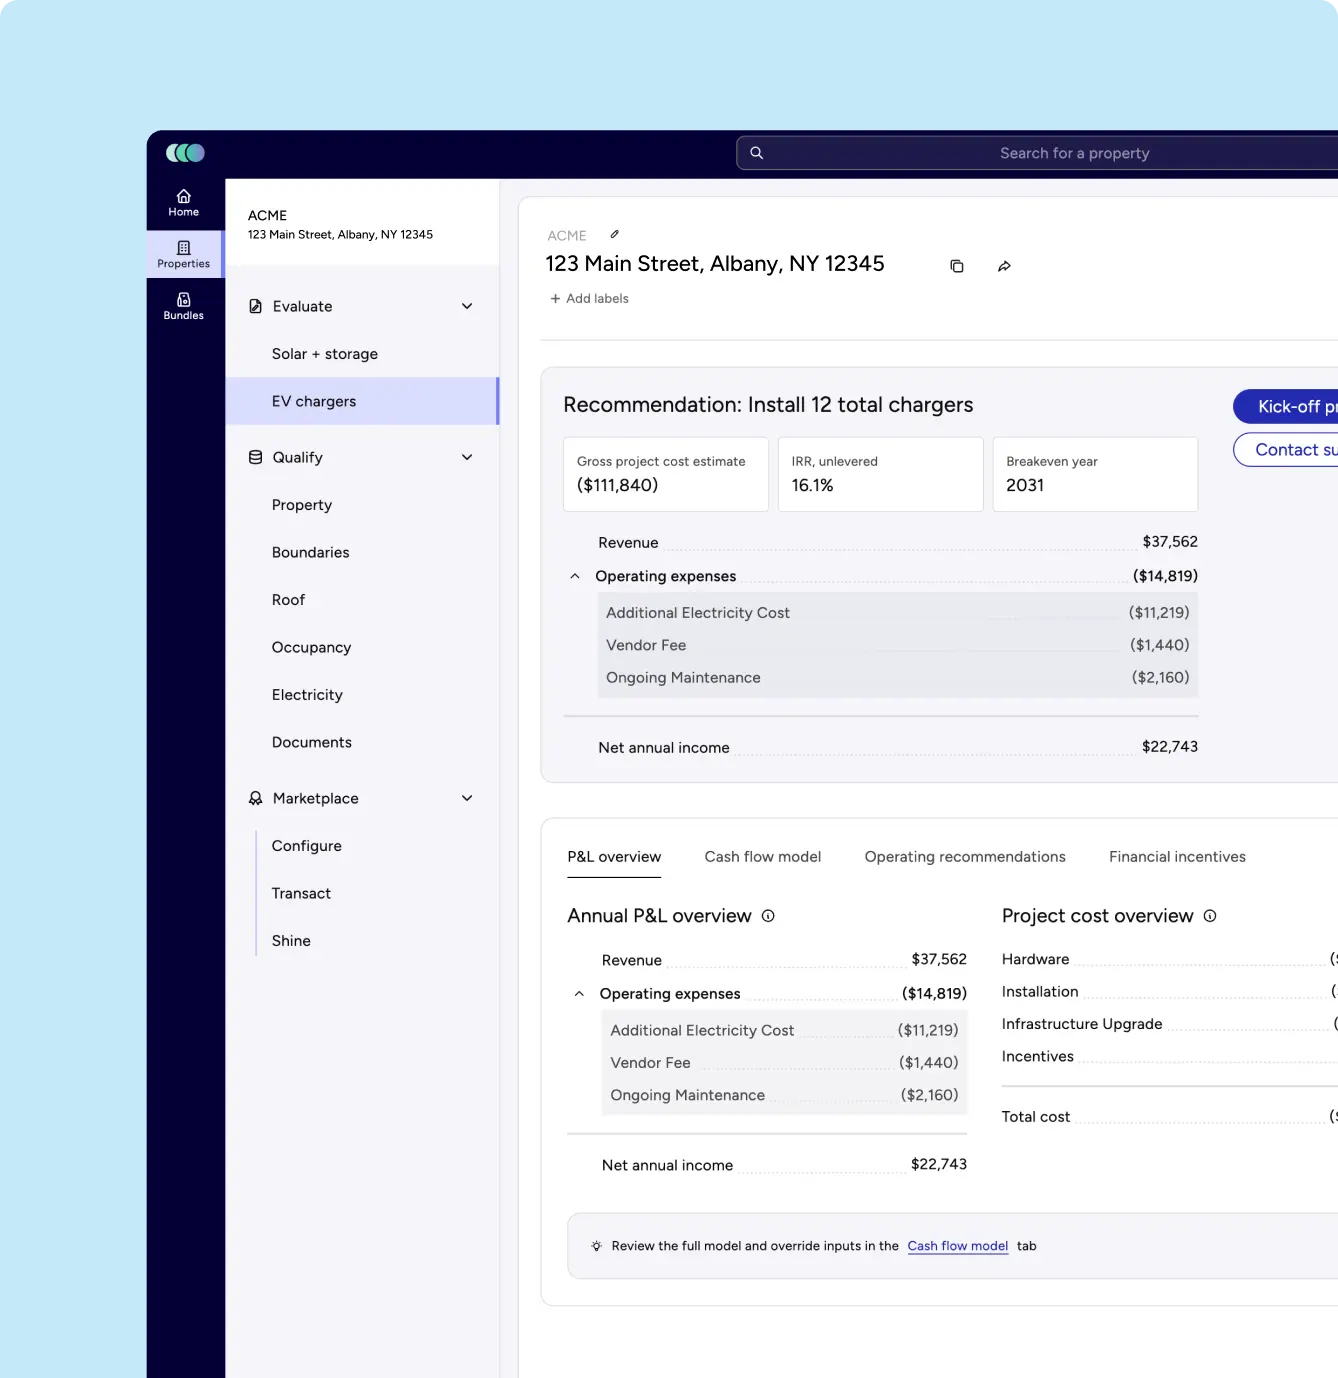
Task: Click the Evaluate section icon
Action: point(255,306)
